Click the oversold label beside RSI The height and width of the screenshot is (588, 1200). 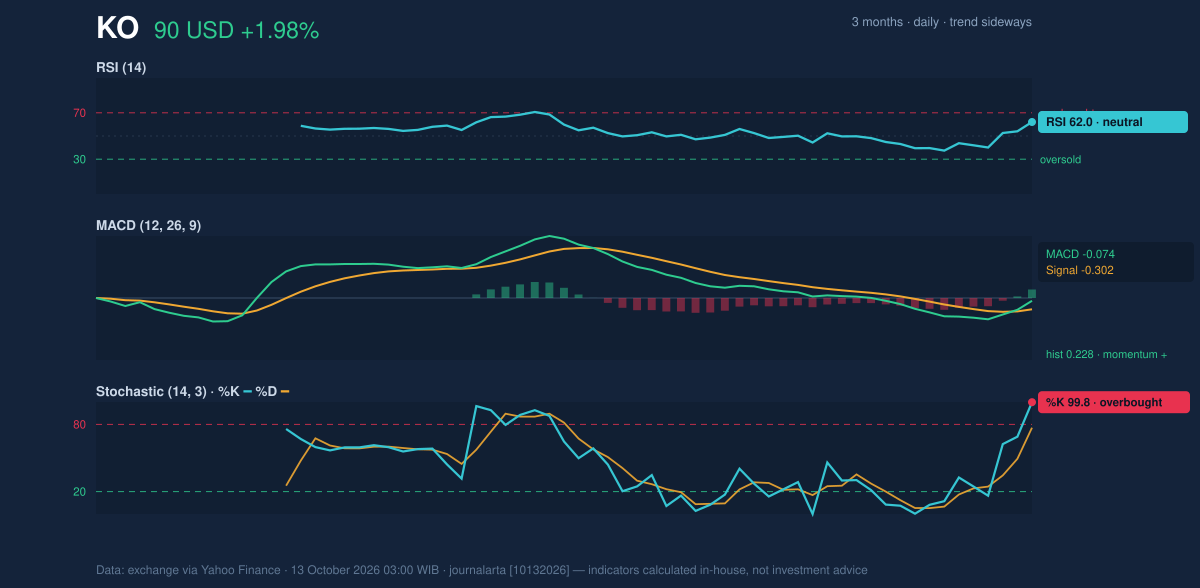[x=1060, y=159]
